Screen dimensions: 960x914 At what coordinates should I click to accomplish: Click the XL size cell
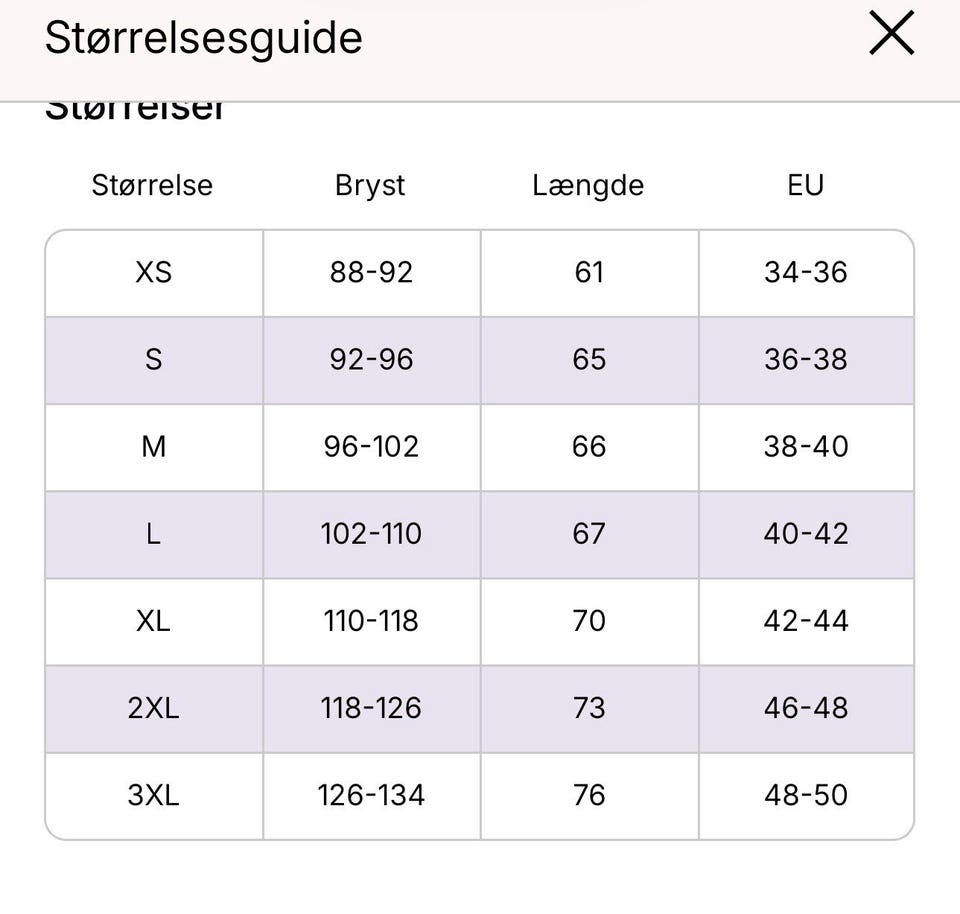(153, 621)
